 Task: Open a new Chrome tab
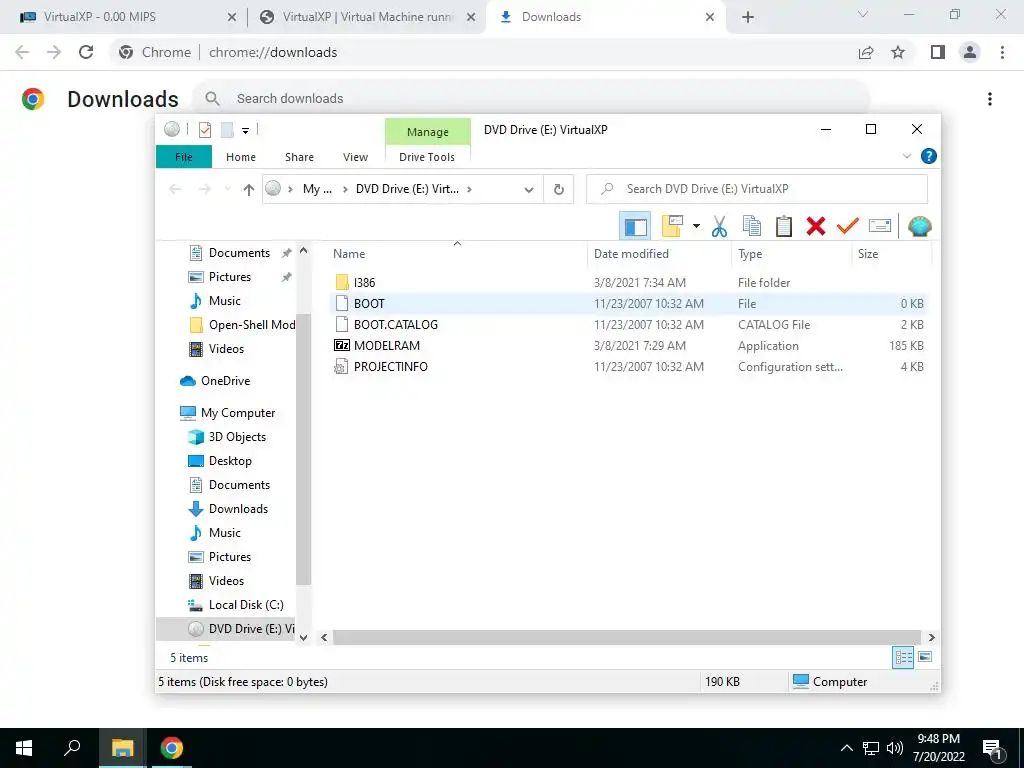[748, 17]
